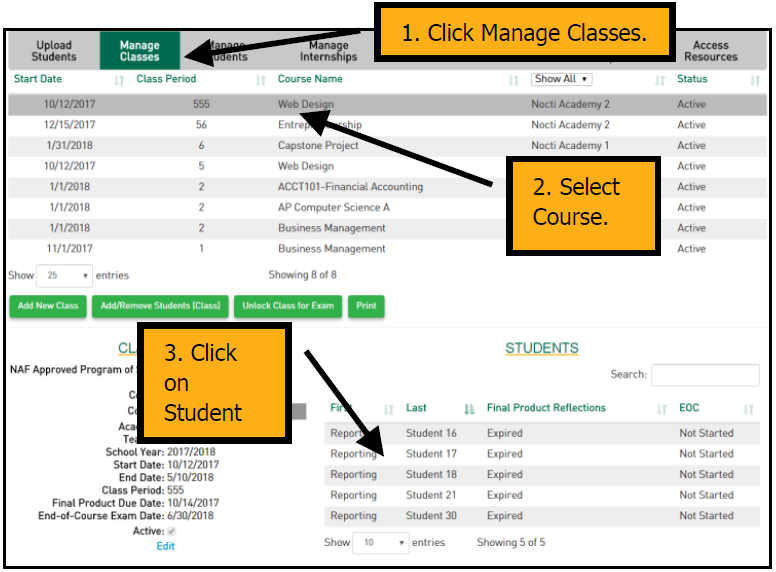776x572 pixels.
Task: Click the Course Name column header
Action: [x=310, y=79]
